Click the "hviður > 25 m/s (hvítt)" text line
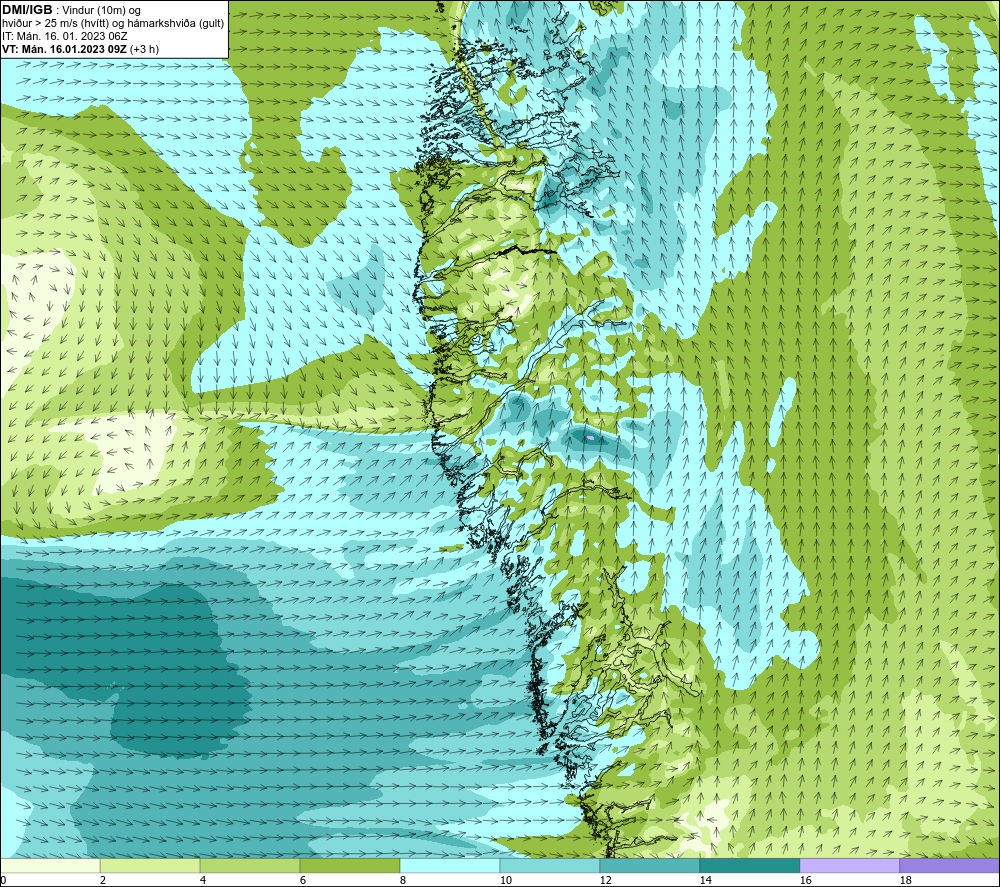This screenshot has height=887, width=1000. pyautogui.click(x=55, y=23)
